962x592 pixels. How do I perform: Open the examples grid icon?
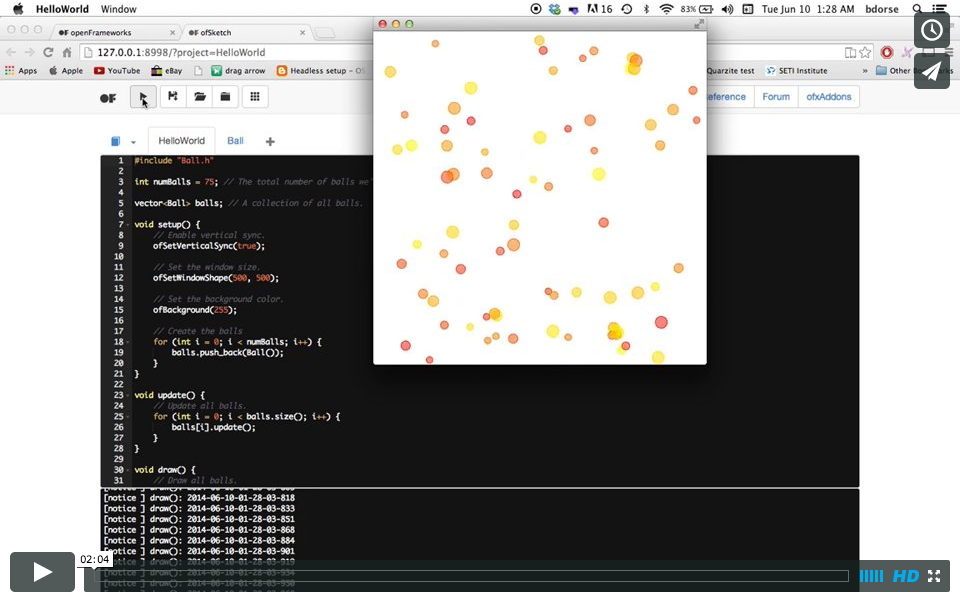pyautogui.click(x=256, y=97)
